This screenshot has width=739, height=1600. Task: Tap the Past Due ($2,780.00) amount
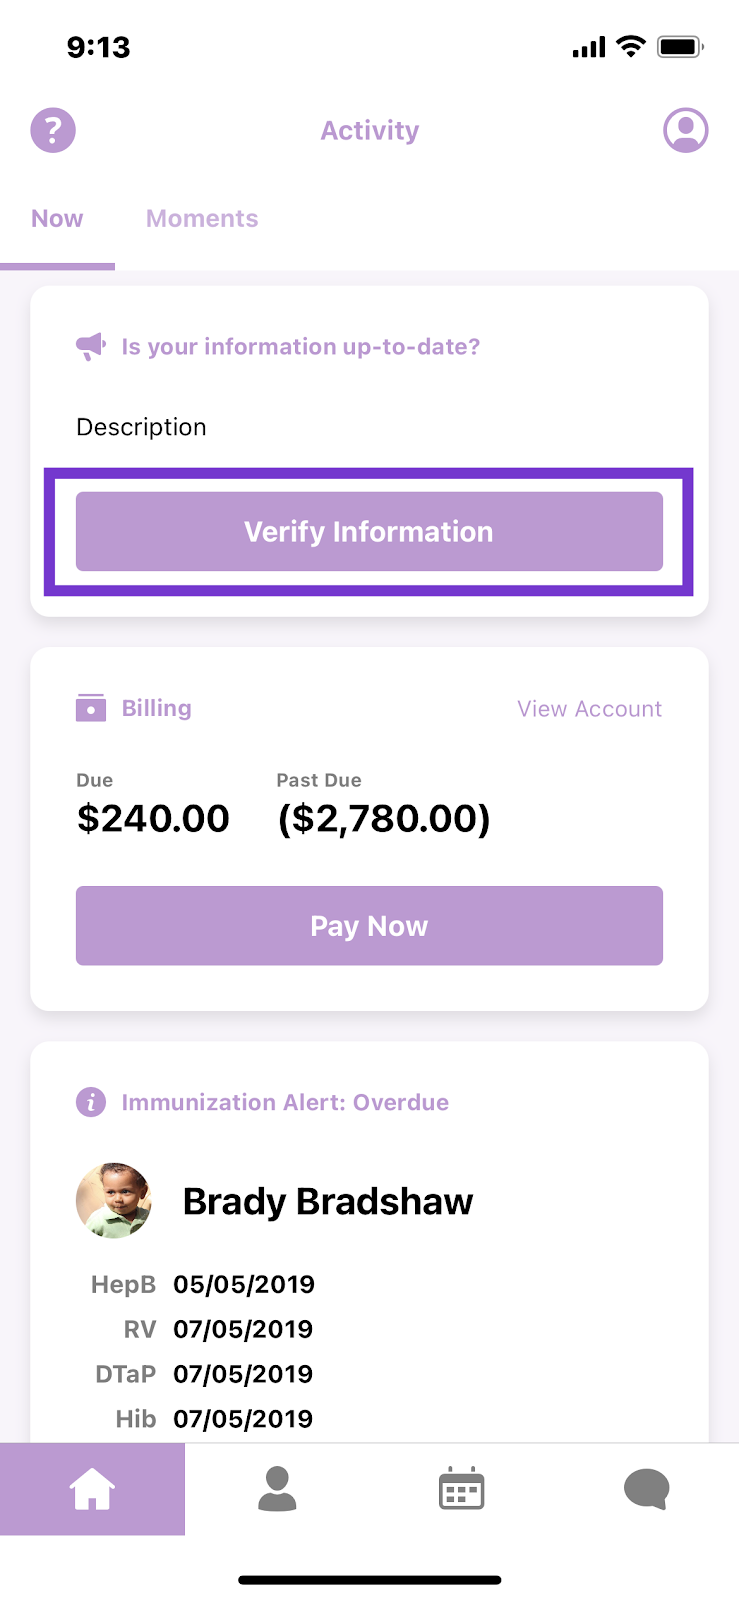coord(384,818)
